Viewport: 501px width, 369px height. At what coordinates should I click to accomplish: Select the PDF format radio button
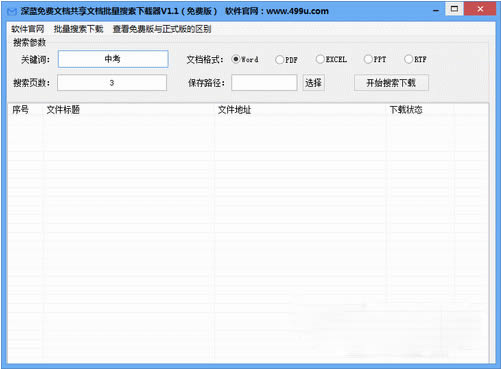pyautogui.click(x=280, y=60)
